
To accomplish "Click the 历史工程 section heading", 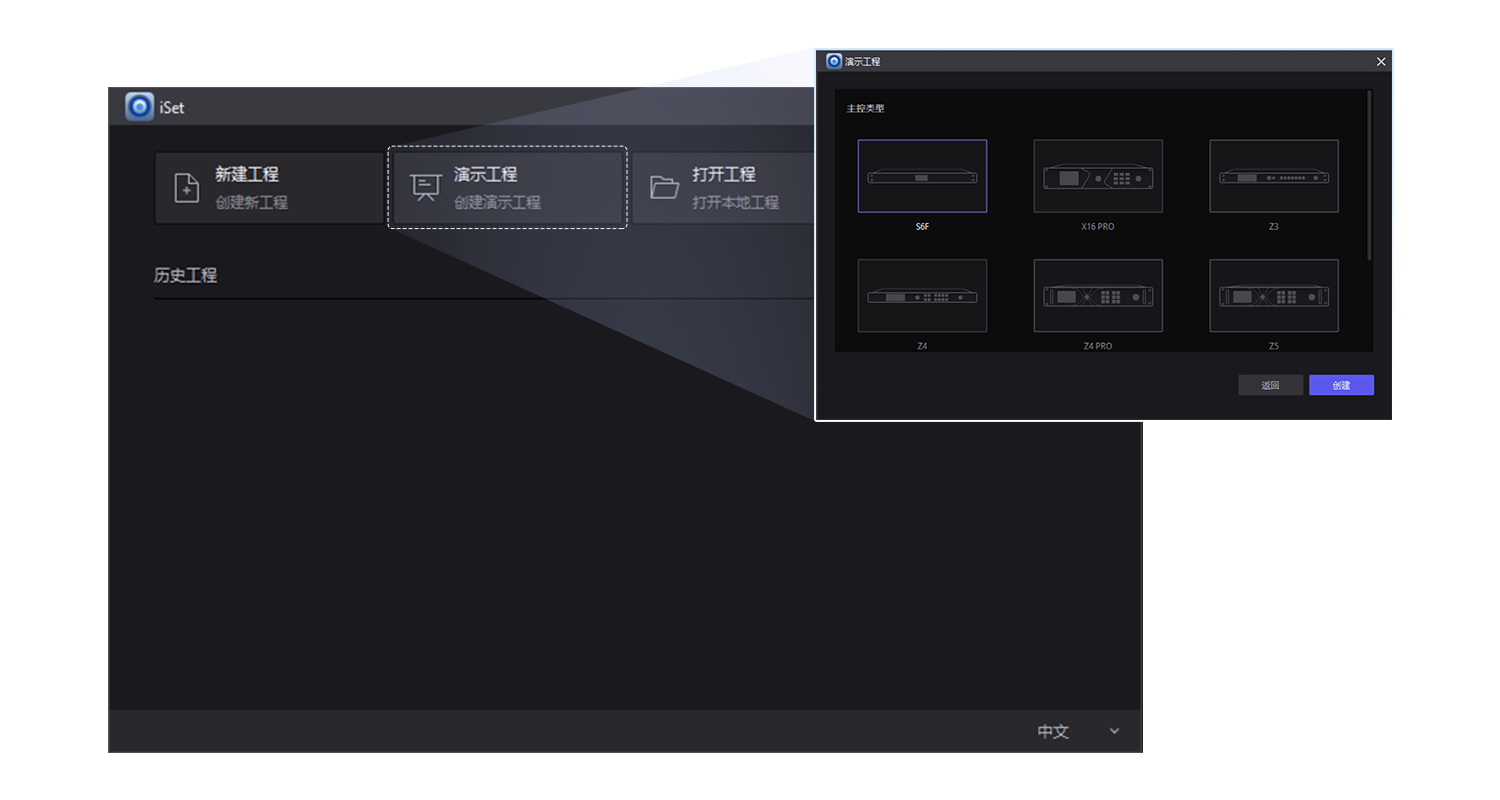I will [x=185, y=275].
